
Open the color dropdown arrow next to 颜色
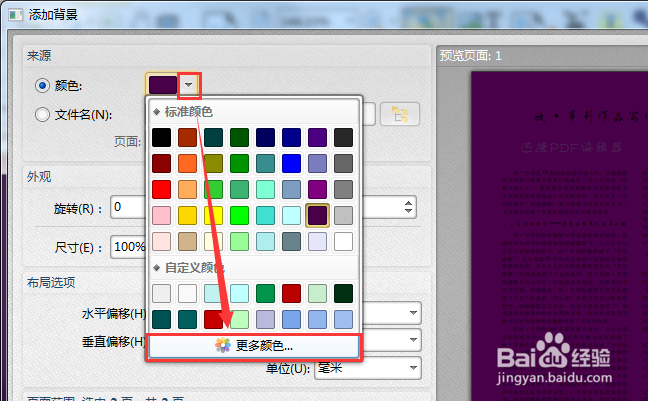[x=189, y=85]
